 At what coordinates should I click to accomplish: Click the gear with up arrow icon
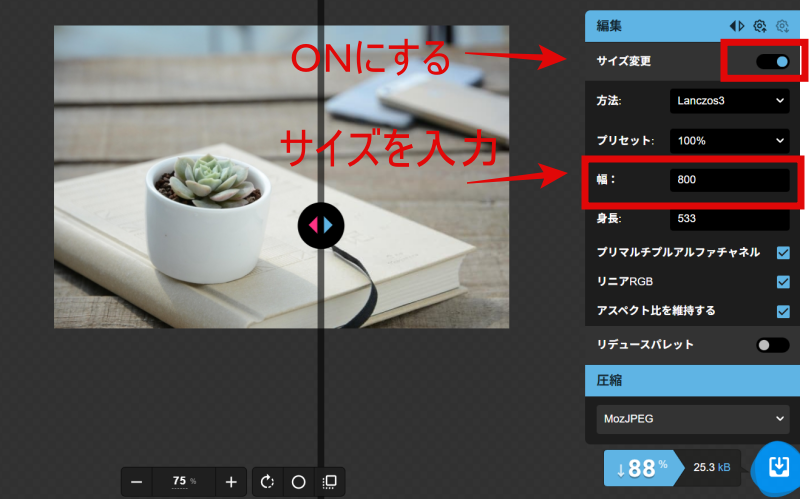coord(760,26)
